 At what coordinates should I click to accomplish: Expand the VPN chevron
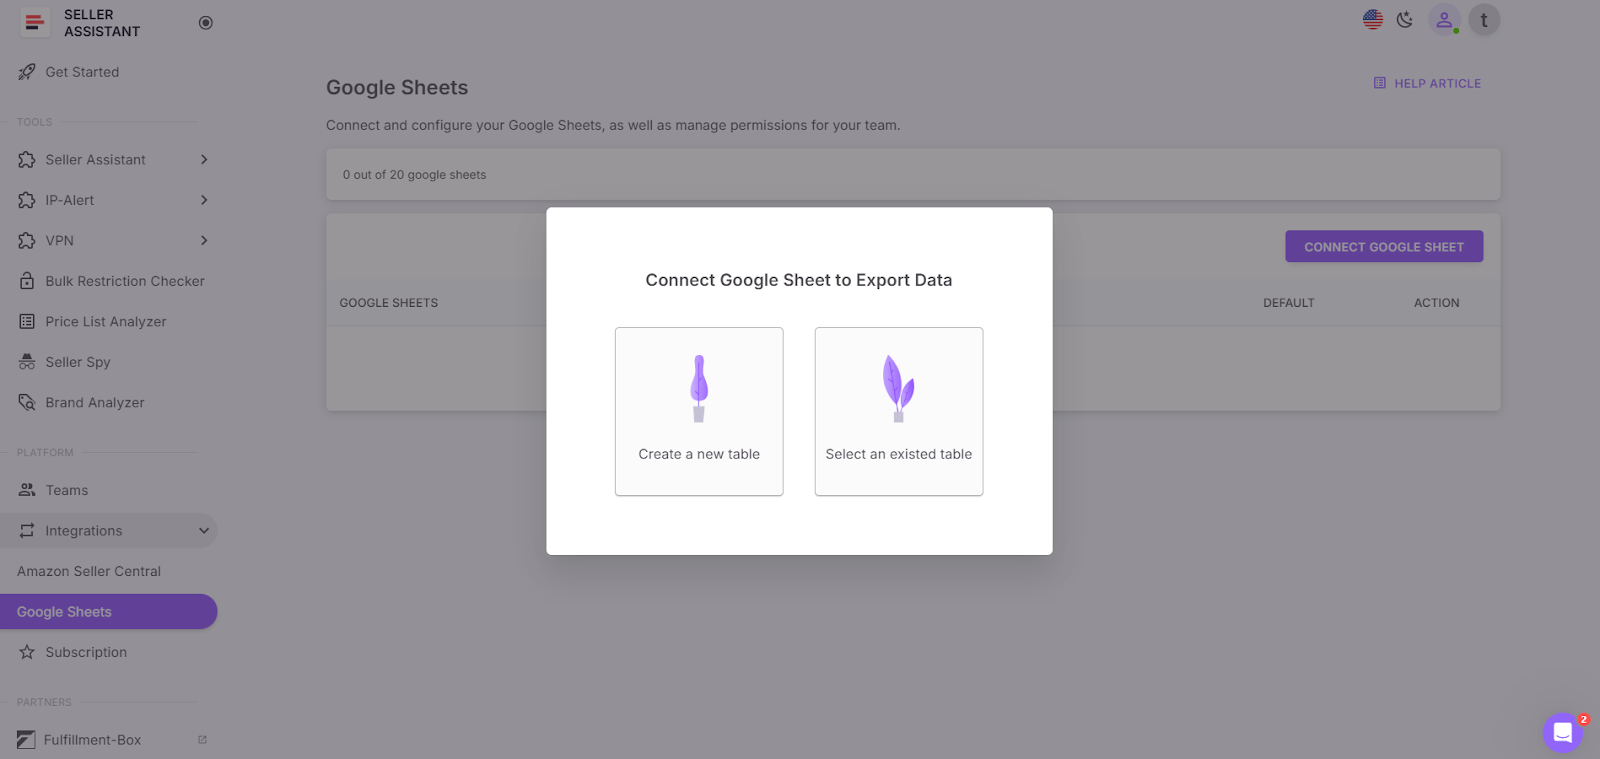(204, 241)
